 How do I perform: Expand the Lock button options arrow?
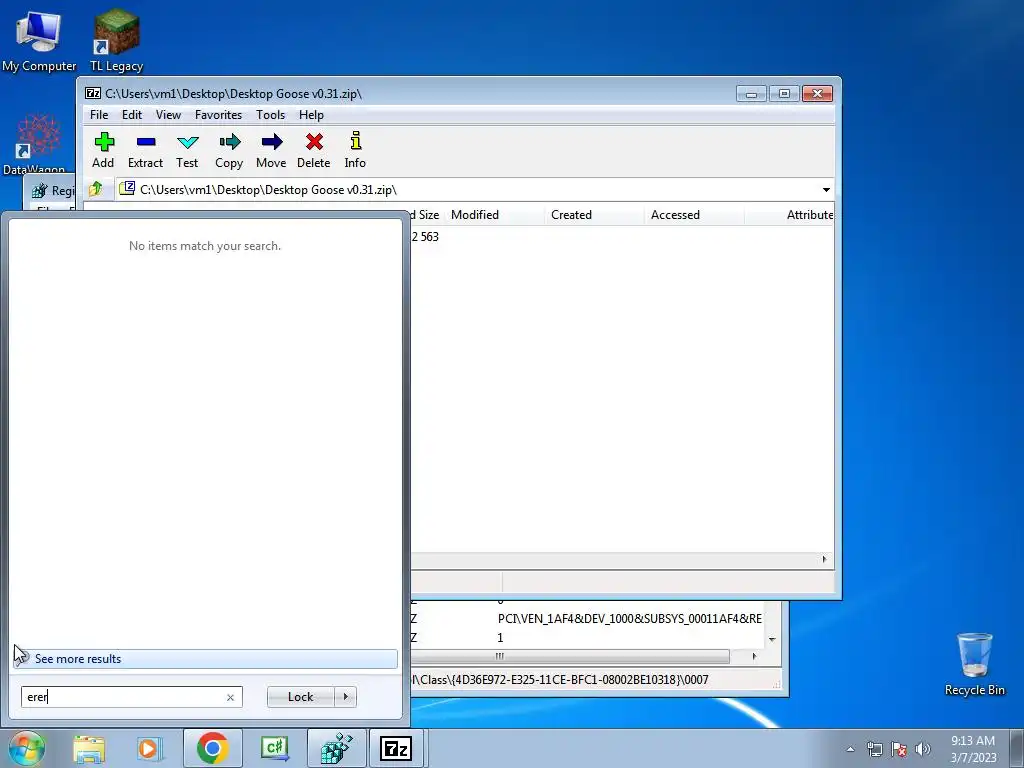[x=345, y=697]
